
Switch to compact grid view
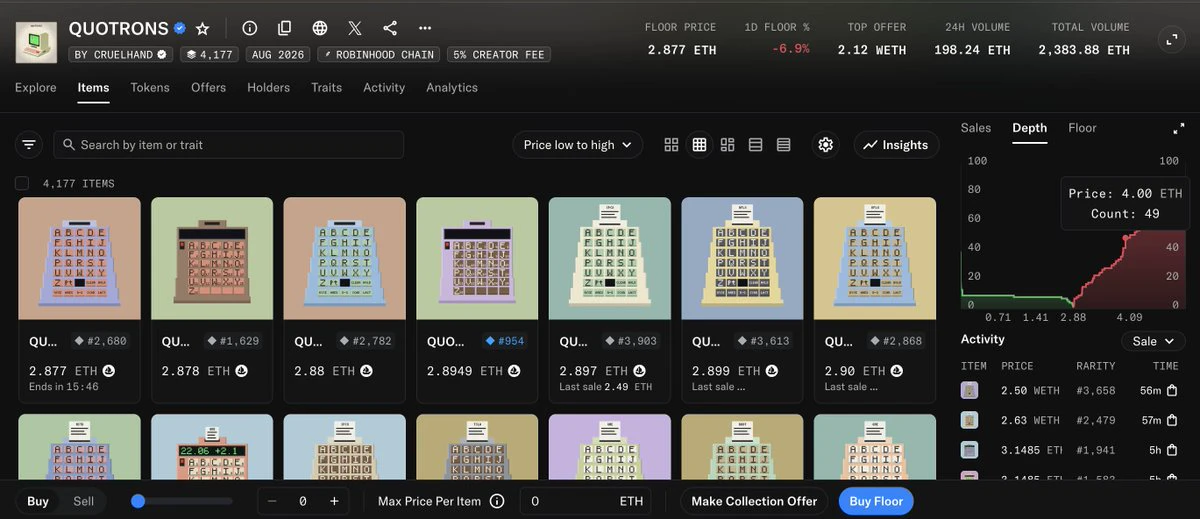[699, 145]
